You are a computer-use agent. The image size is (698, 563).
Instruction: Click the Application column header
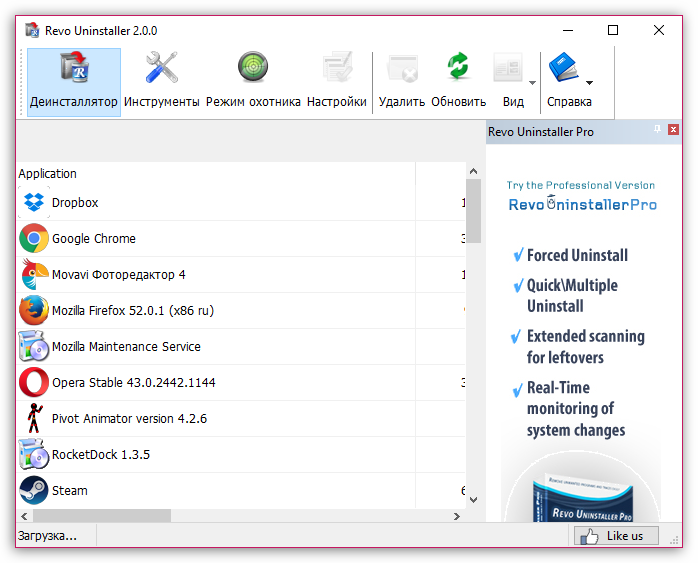48,174
